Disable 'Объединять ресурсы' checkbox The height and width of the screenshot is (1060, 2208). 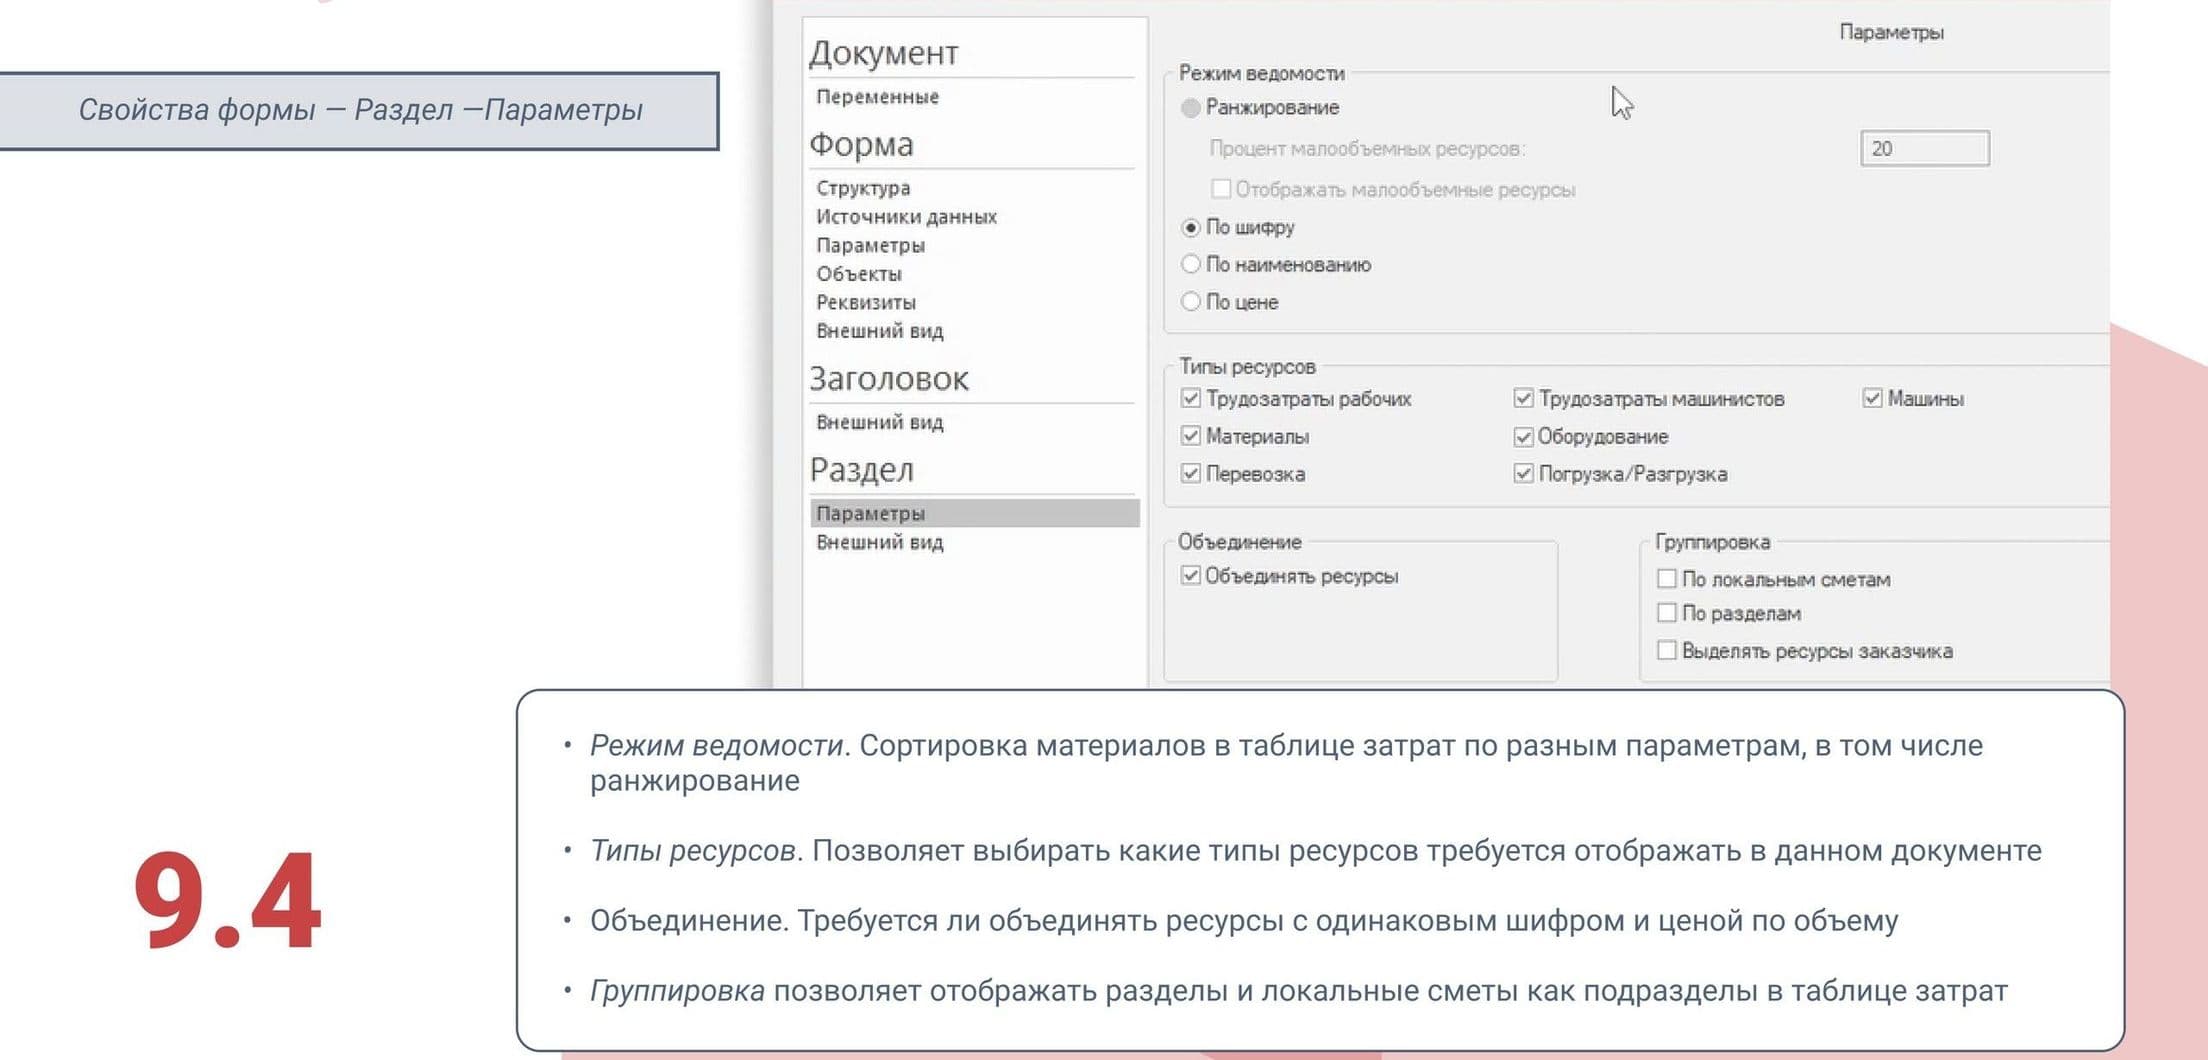pos(1190,576)
